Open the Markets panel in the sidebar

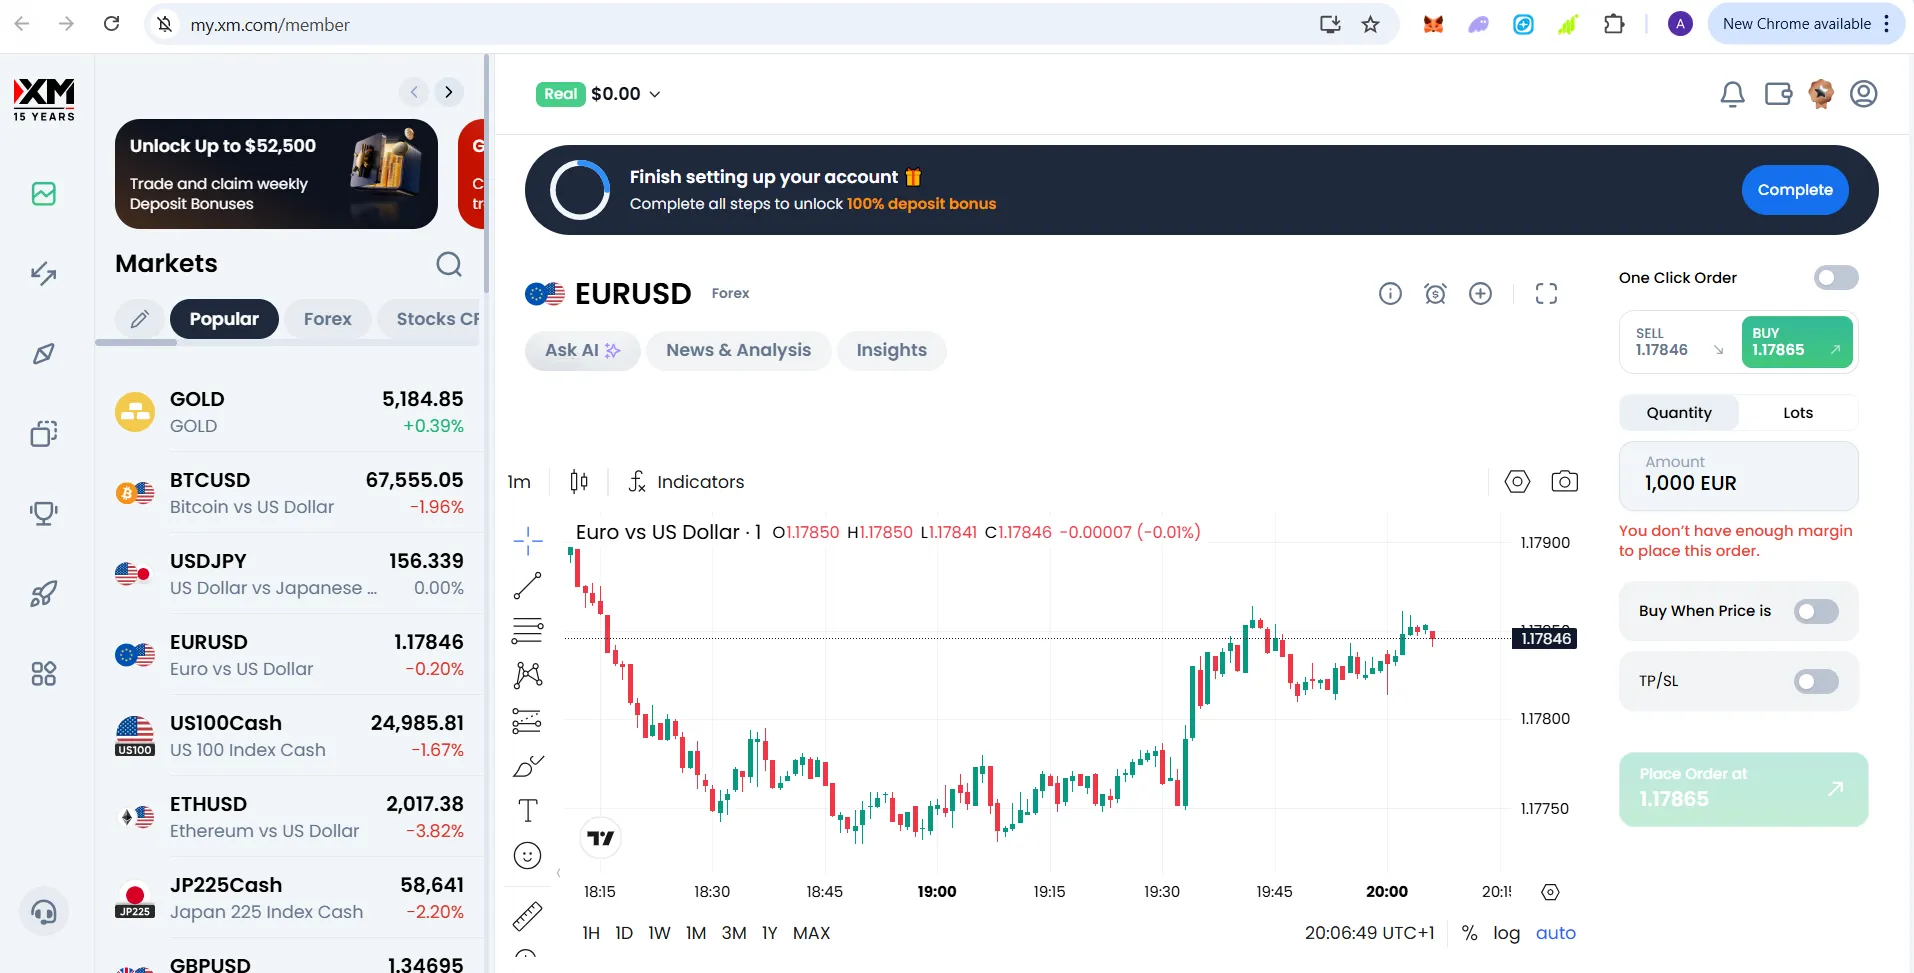click(44, 194)
